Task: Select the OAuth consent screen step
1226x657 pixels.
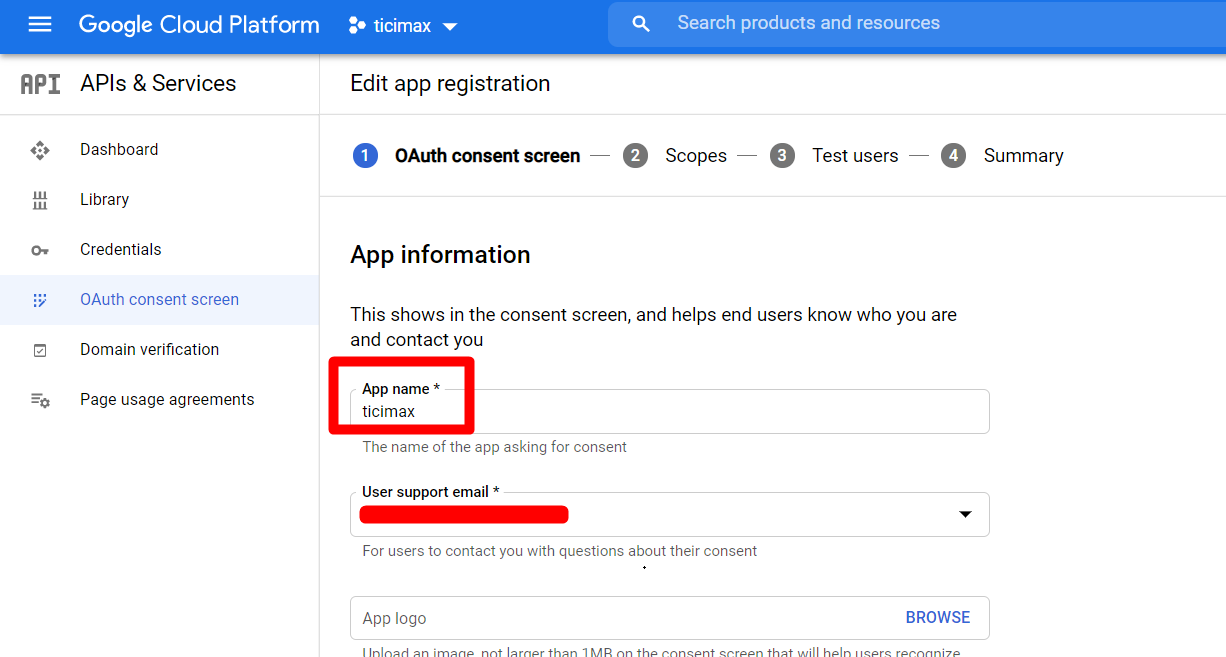Action: pyautogui.click(x=487, y=156)
